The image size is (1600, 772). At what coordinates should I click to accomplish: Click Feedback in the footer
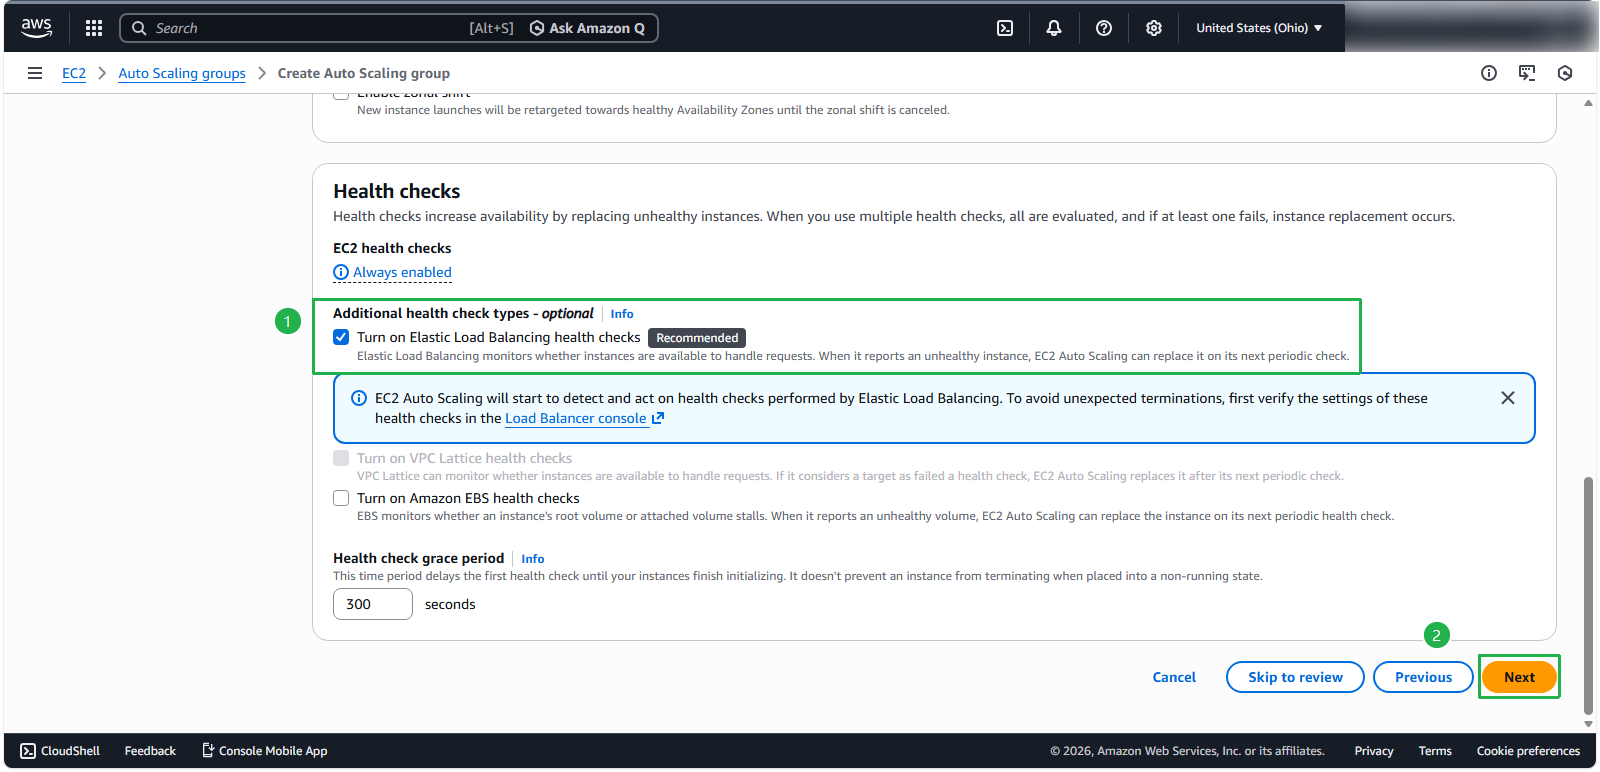(x=150, y=751)
